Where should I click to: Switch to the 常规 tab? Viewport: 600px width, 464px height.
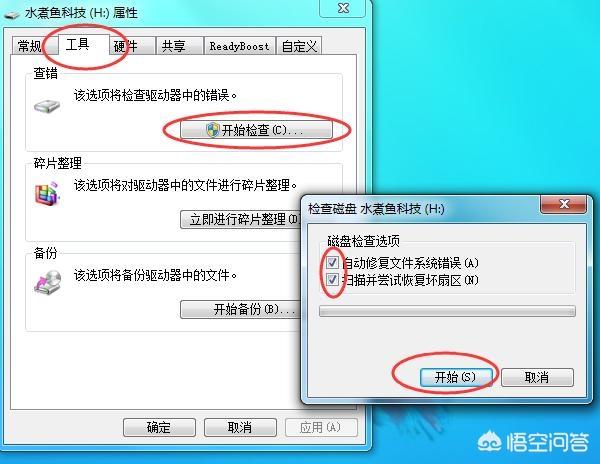point(29,46)
